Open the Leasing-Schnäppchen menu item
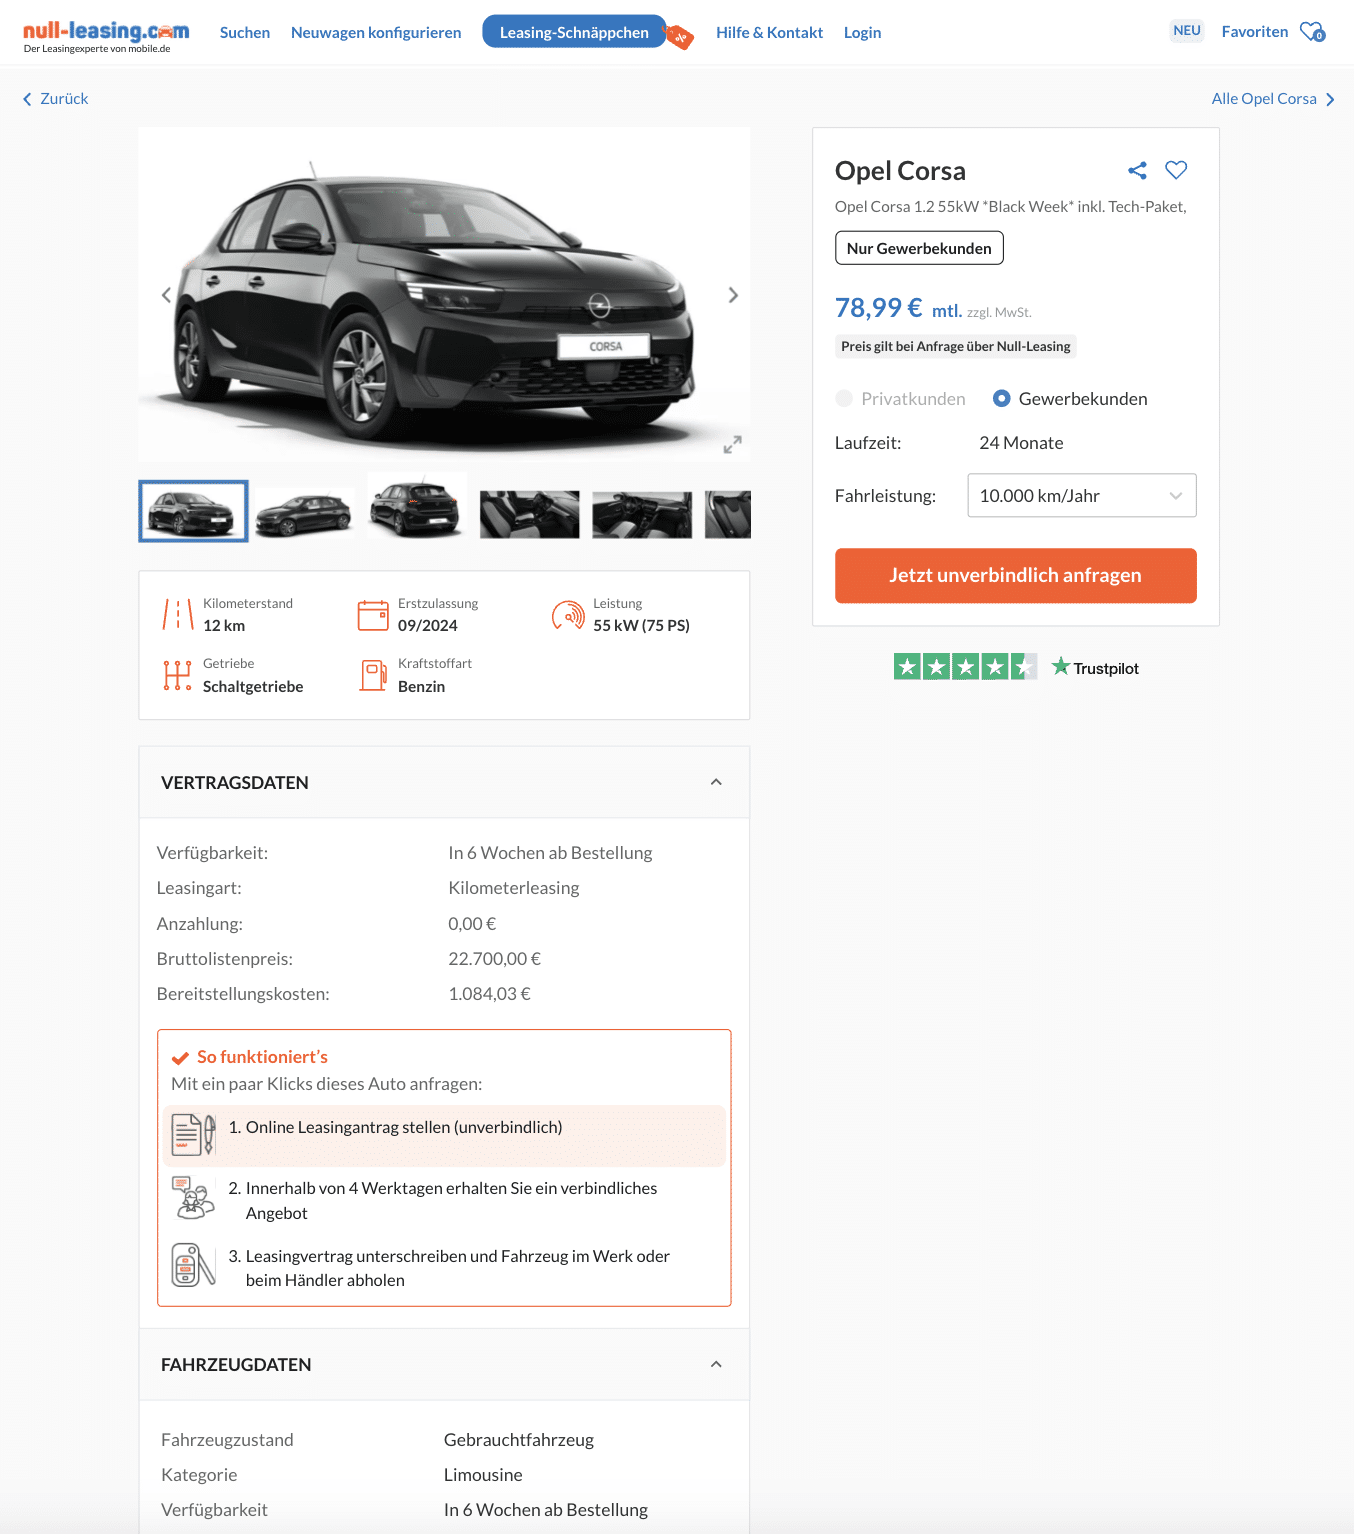The height and width of the screenshot is (1534, 1354). pos(574,32)
